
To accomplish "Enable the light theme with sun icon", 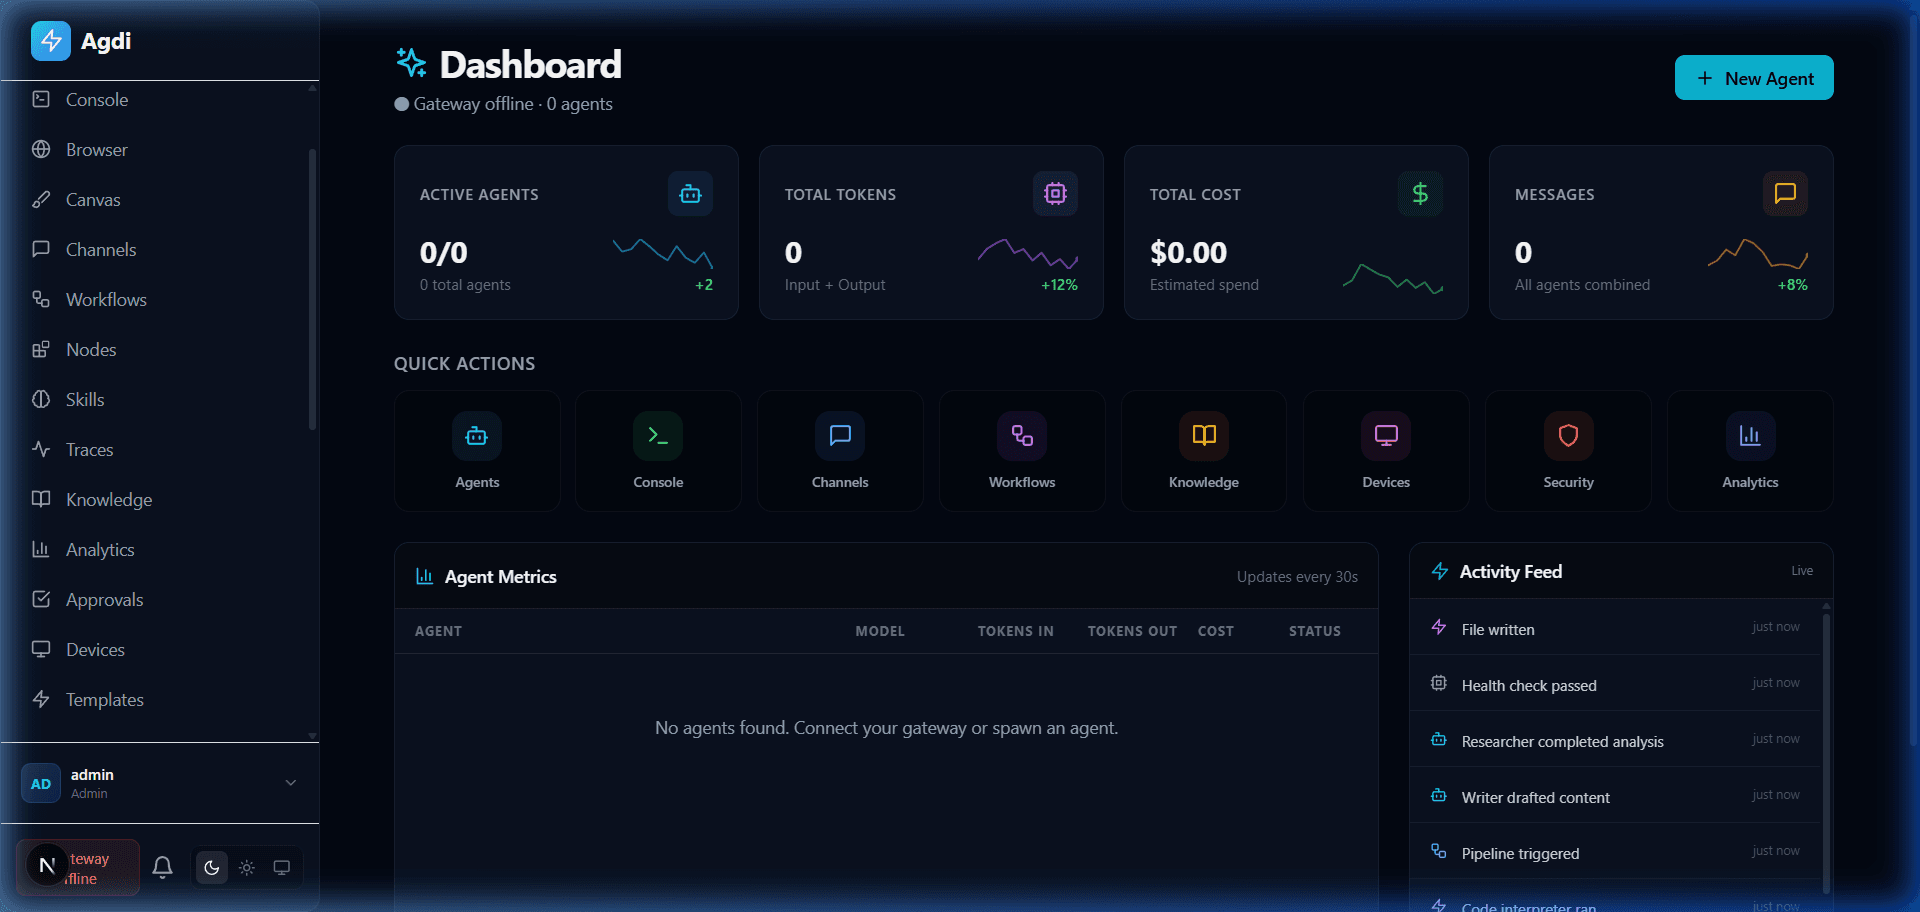I will pyautogui.click(x=246, y=867).
